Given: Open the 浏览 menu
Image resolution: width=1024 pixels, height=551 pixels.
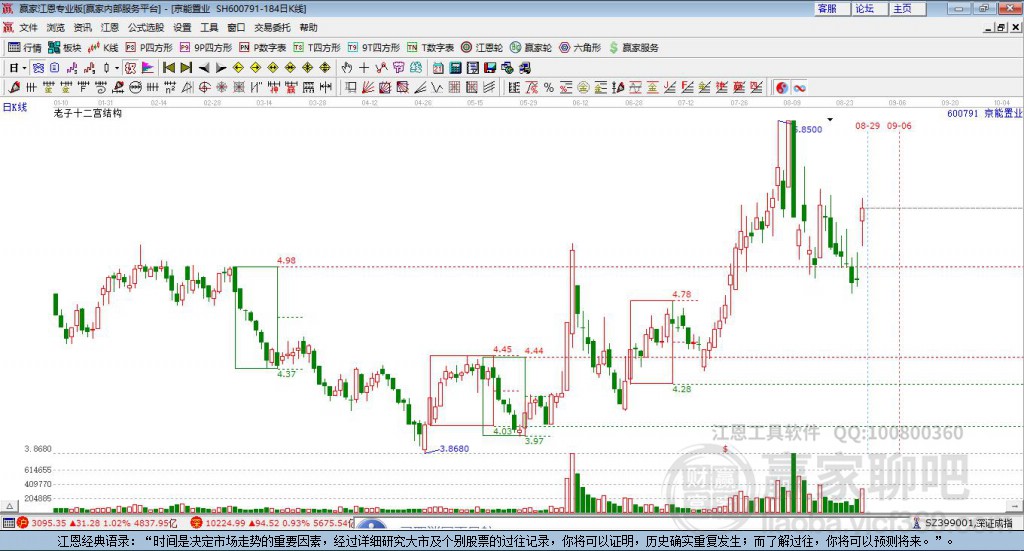Looking at the screenshot, I should coord(56,27).
